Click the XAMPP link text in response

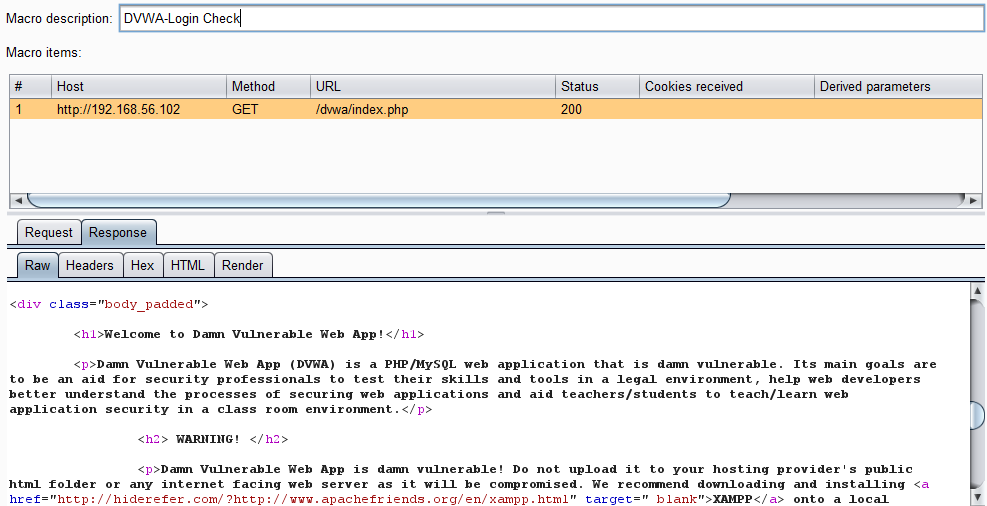tap(731, 500)
